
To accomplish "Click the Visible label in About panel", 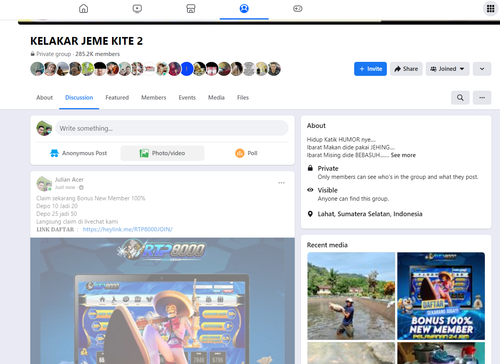I will [x=328, y=190].
